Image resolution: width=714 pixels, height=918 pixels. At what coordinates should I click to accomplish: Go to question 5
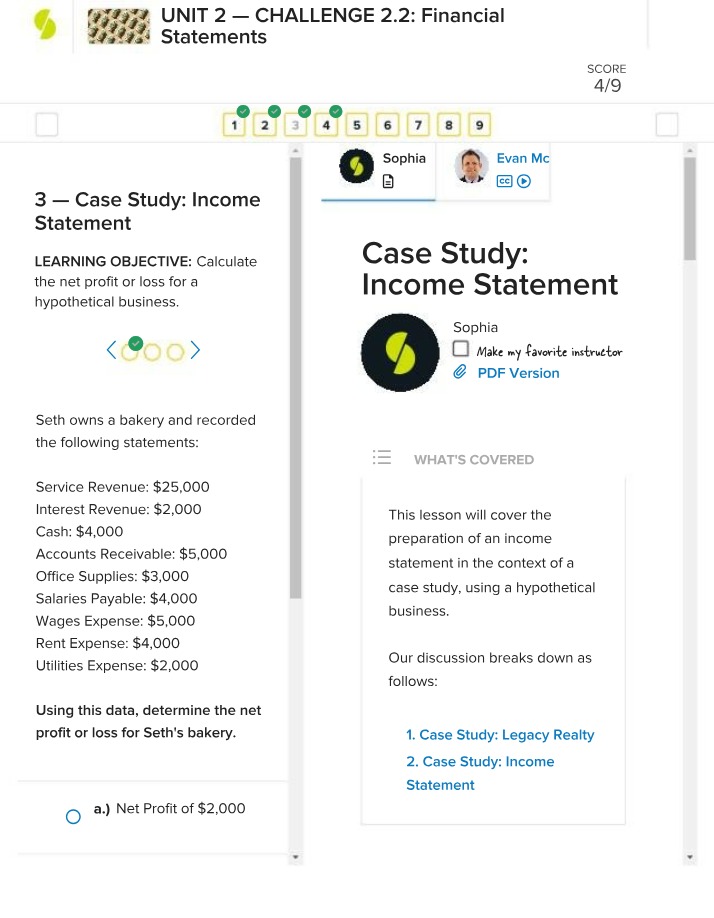tap(357, 125)
